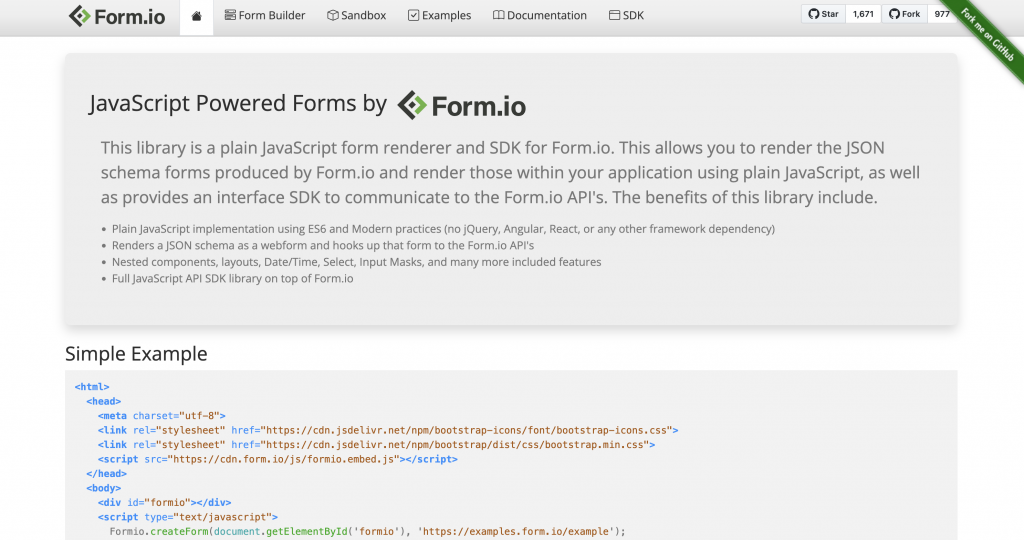This screenshot has width=1024, height=540.
Task: Click the checkmark icon beside Examples
Action: click(x=413, y=16)
